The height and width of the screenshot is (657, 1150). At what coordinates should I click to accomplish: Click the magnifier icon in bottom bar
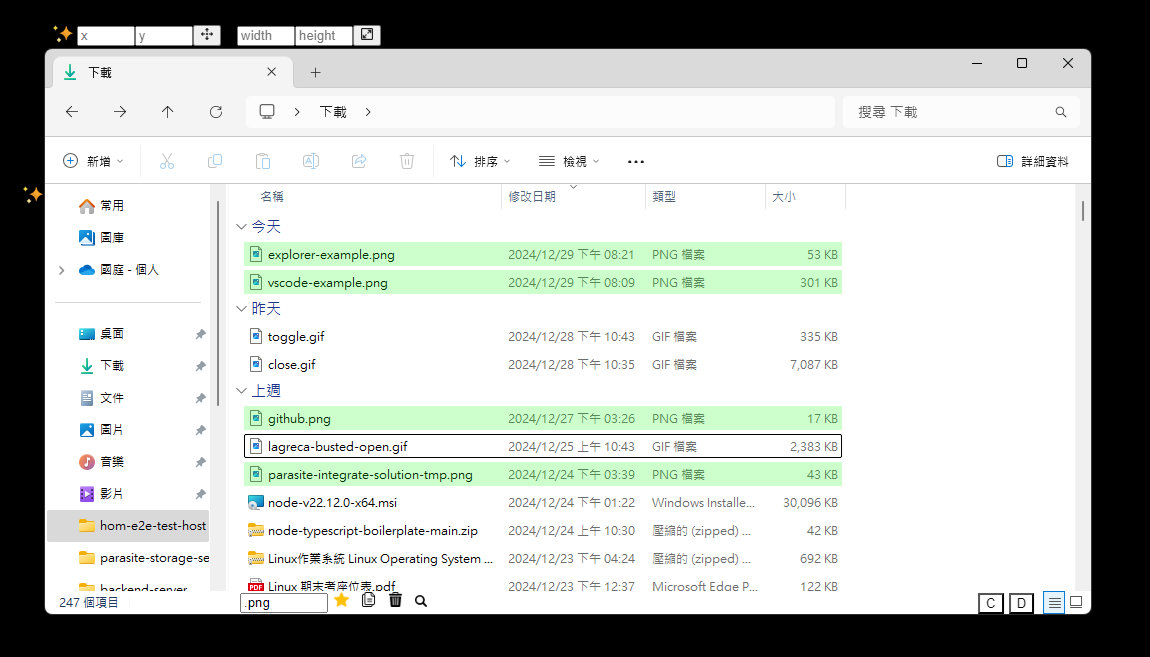tap(421, 601)
